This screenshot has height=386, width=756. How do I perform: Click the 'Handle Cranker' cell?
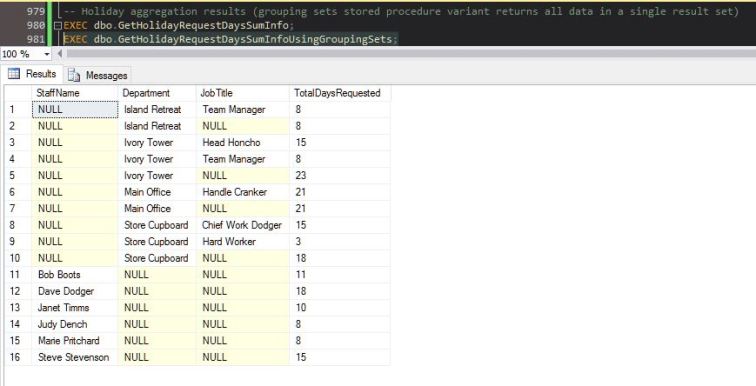[243, 192]
